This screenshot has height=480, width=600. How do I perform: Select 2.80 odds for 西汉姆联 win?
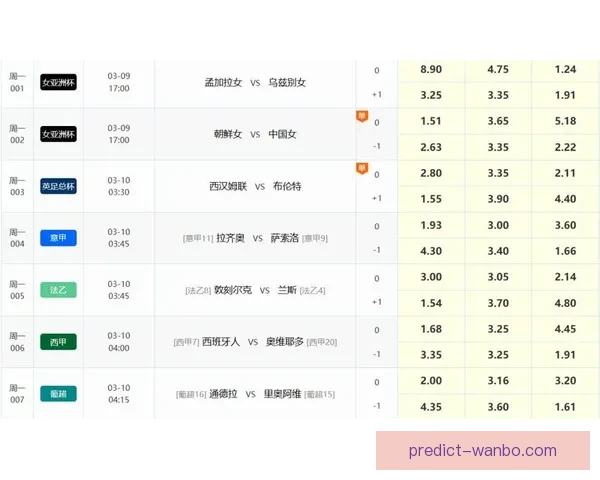pos(431,173)
